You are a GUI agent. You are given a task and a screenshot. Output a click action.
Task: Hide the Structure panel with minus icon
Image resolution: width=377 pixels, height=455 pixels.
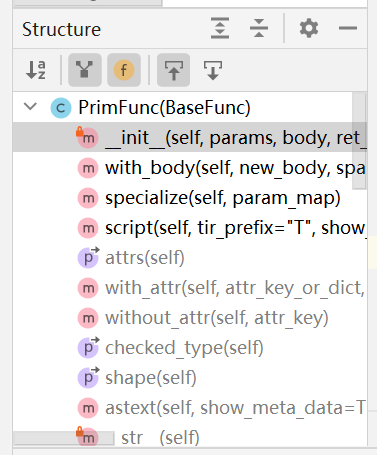pyautogui.click(x=348, y=28)
